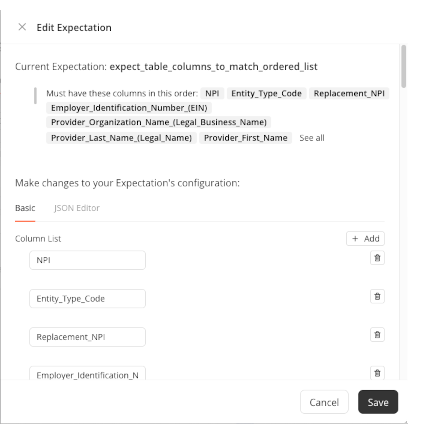Click the Entity_Type_Code tag in summary

[x=266, y=93]
